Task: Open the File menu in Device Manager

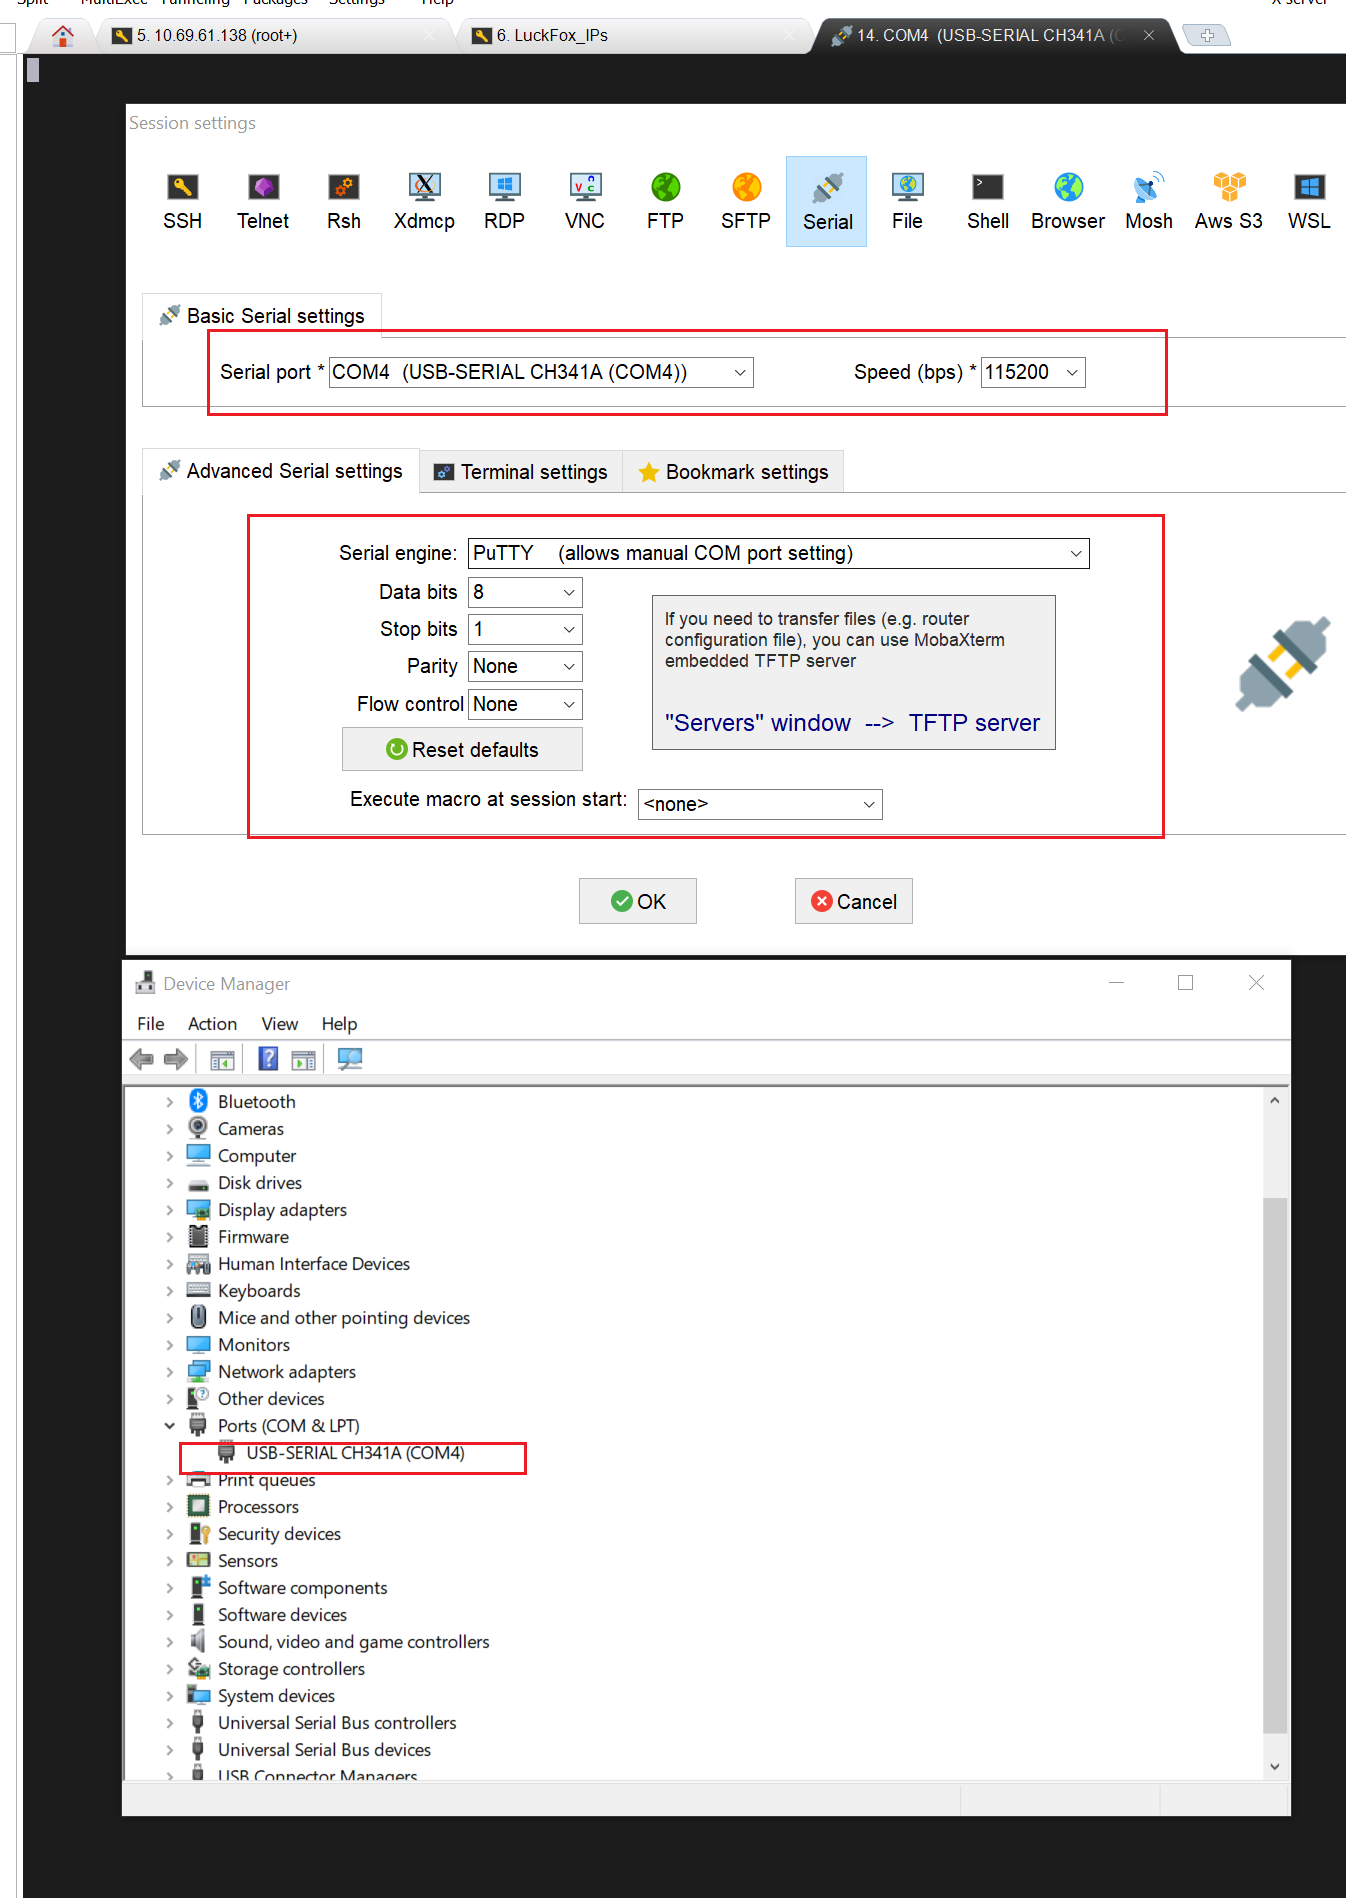Action: 151,1024
